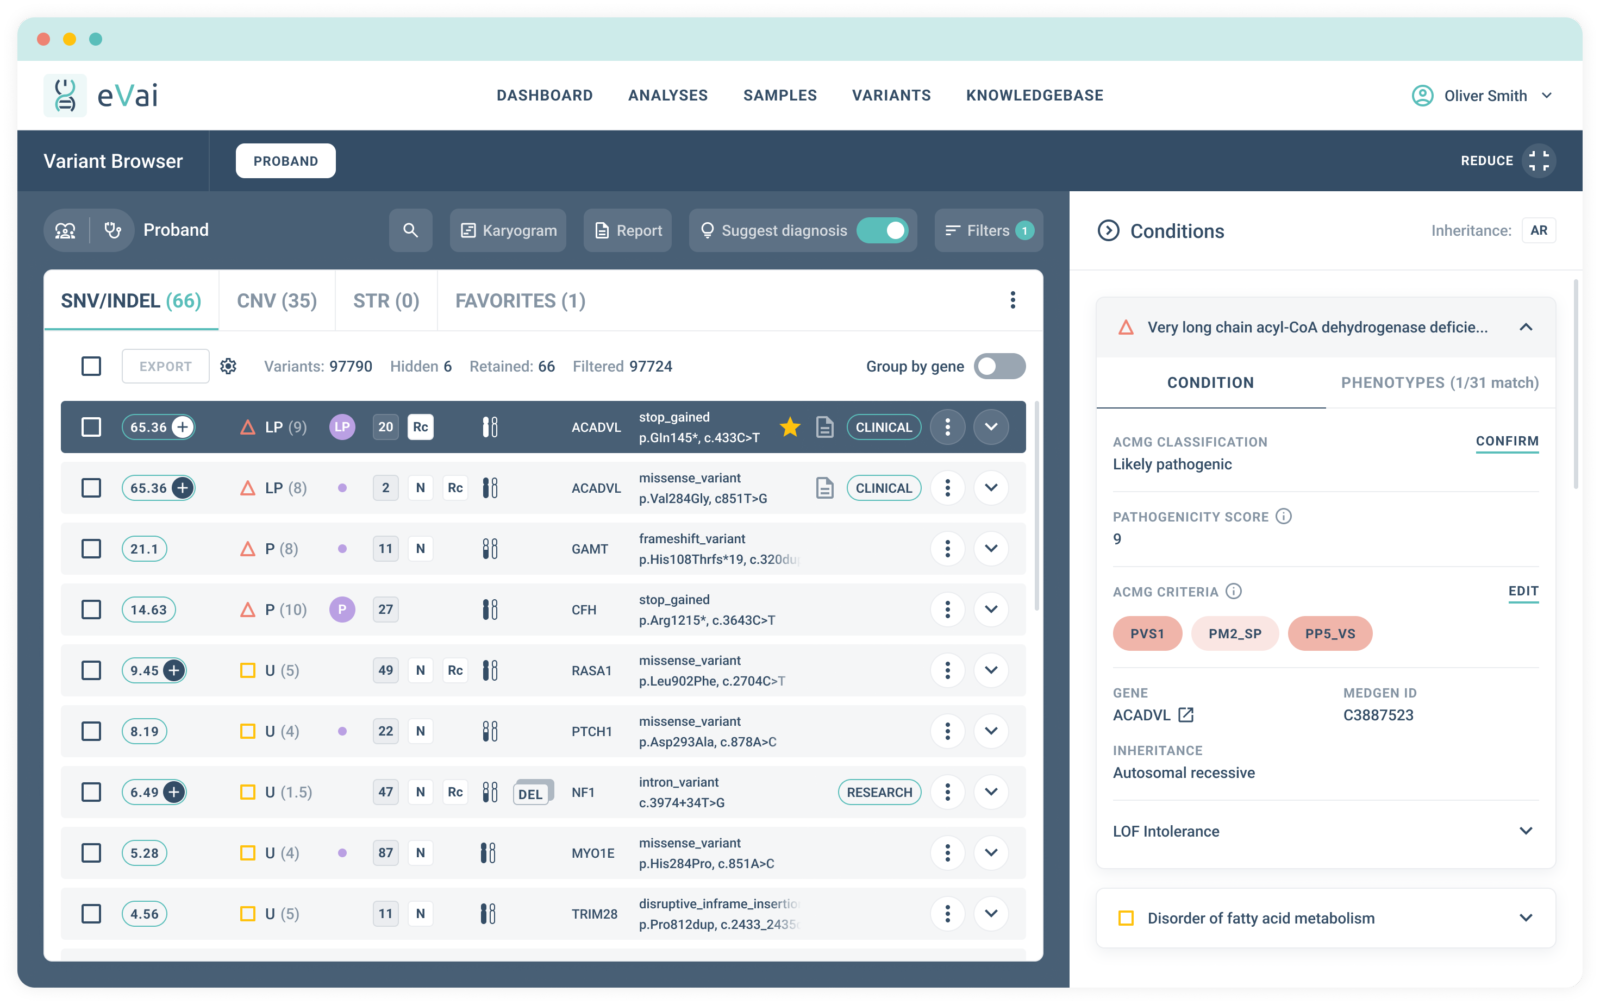
Task: Click the RESEARCH badge on NF1 row
Action: point(880,792)
